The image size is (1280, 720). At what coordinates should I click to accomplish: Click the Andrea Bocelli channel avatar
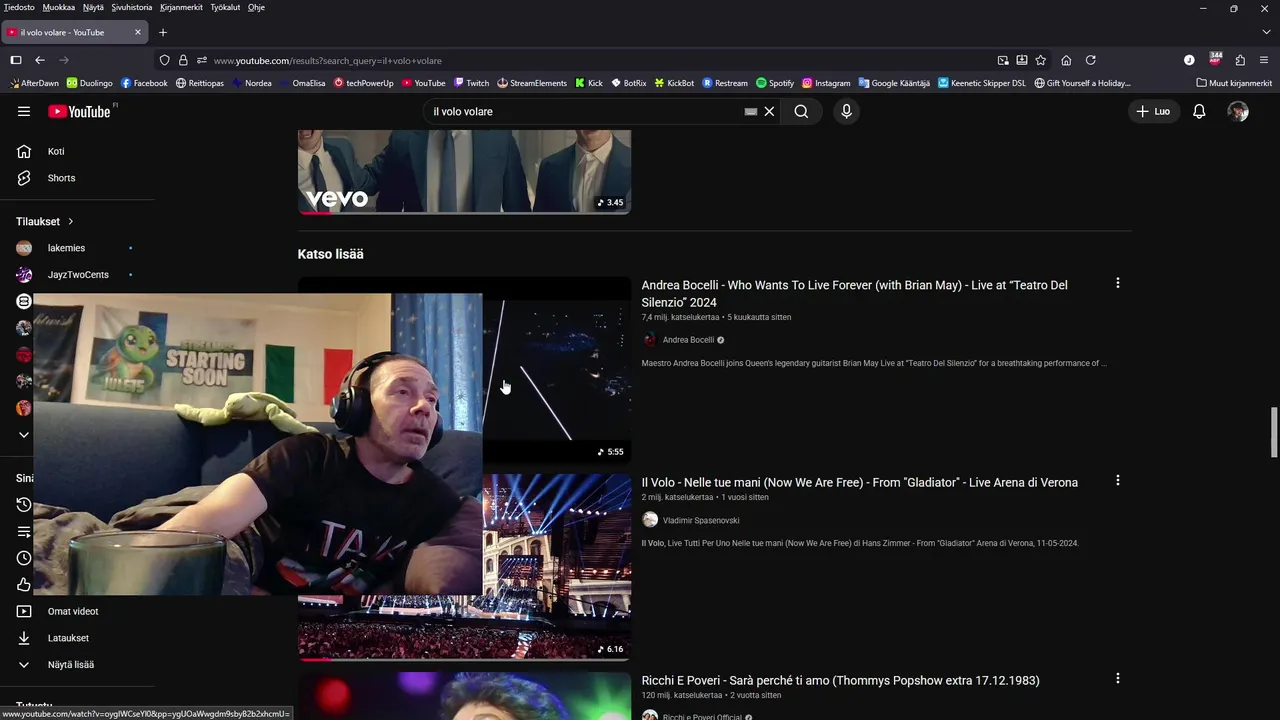(650, 340)
